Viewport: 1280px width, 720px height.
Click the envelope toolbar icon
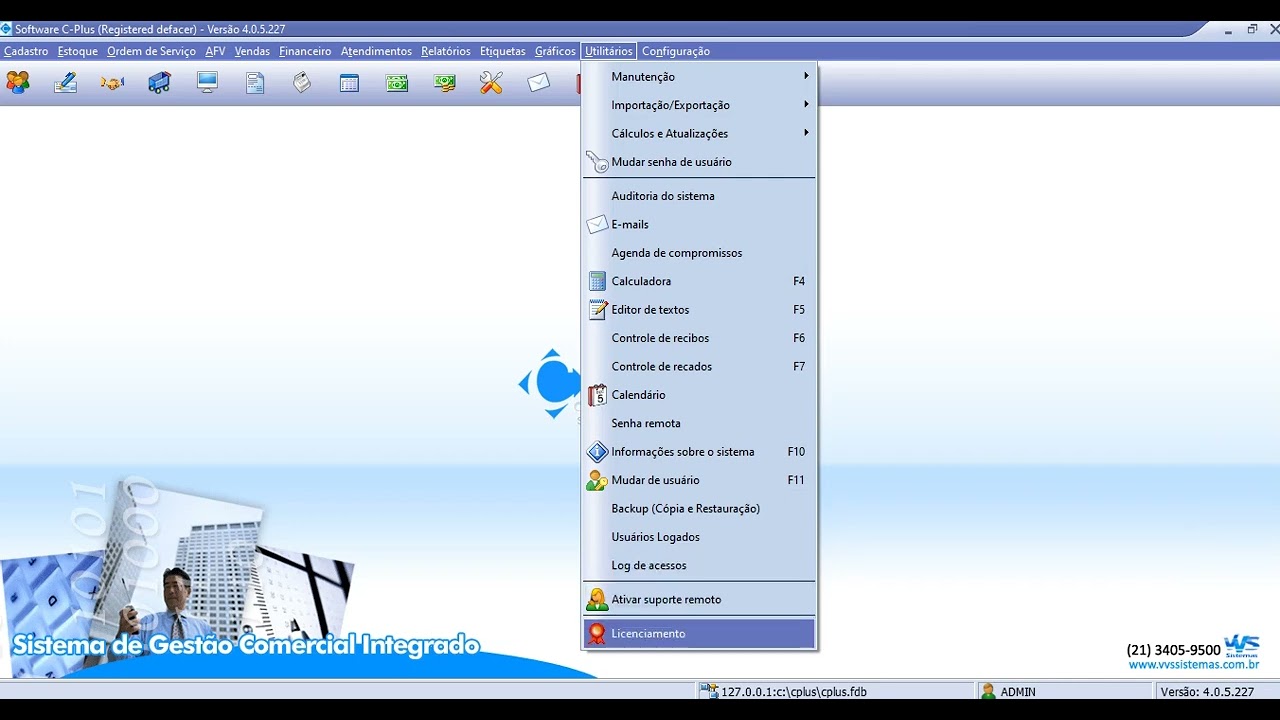tap(539, 82)
